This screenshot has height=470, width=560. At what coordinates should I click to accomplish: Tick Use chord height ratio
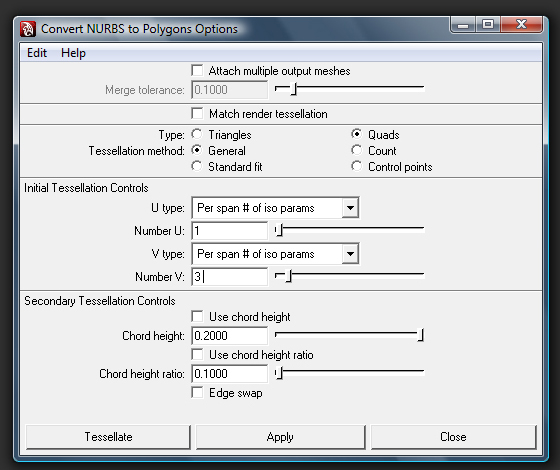click(x=197, y=354)
